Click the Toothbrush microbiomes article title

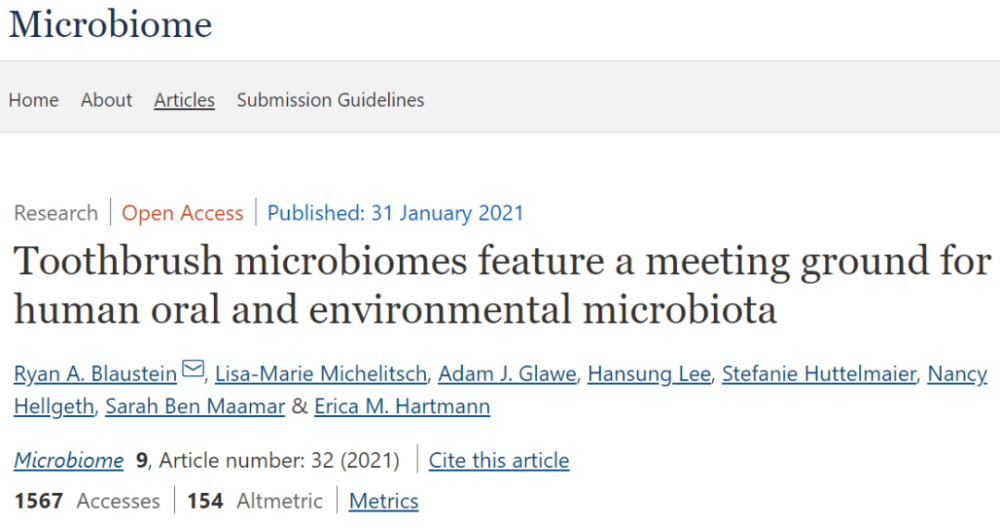click(500, 286)
